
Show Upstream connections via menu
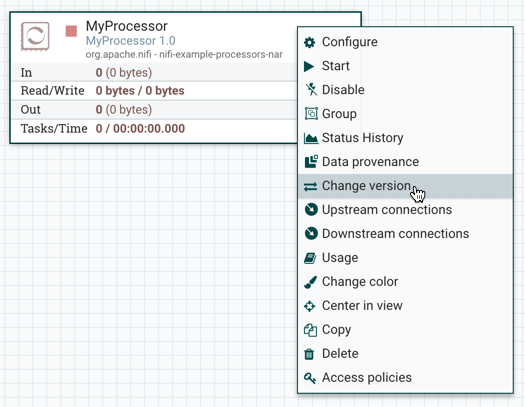405,210
